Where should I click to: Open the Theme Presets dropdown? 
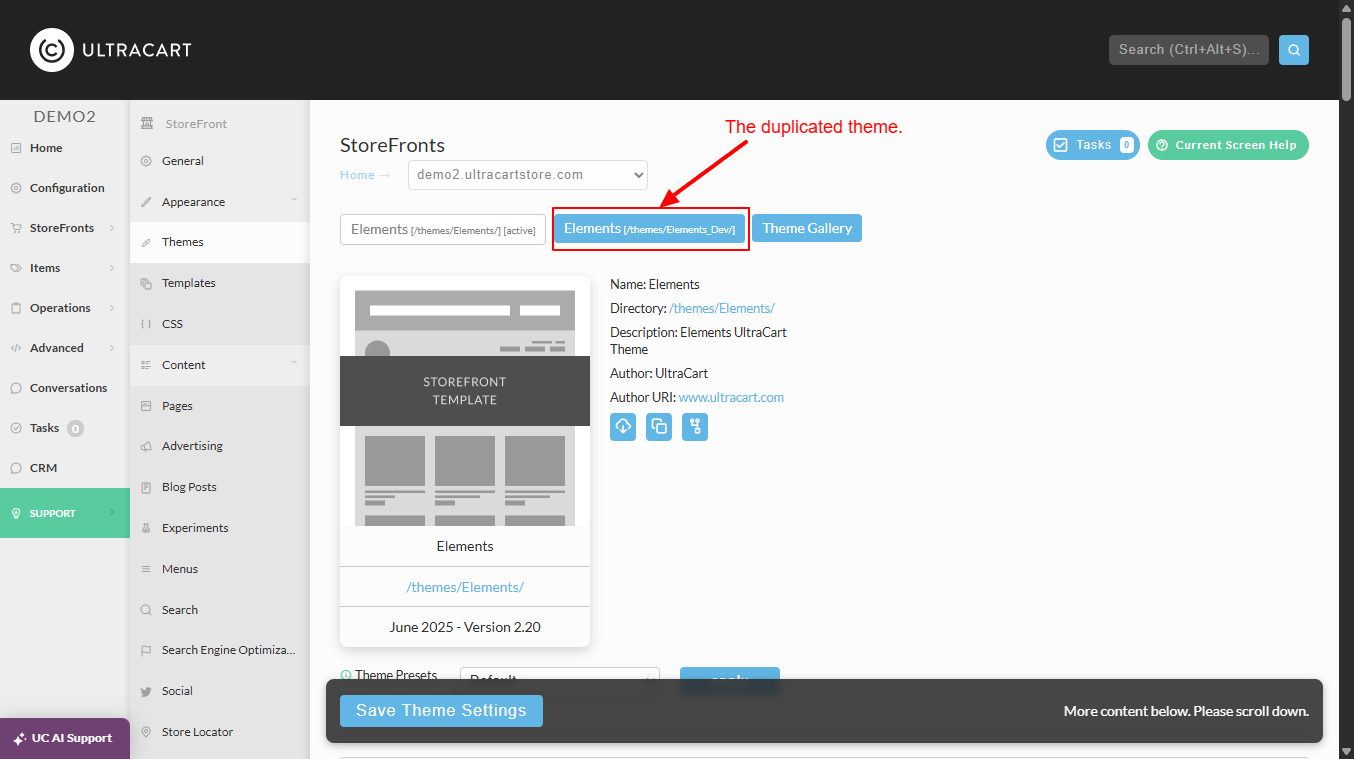(560, 678)
